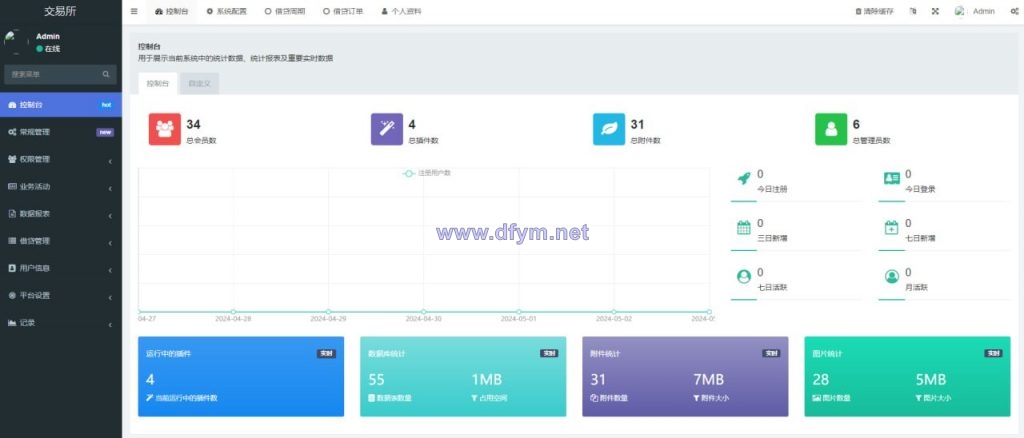
Task: Click the purple magic wand 总插件数 icon
Action: point(387,129)
